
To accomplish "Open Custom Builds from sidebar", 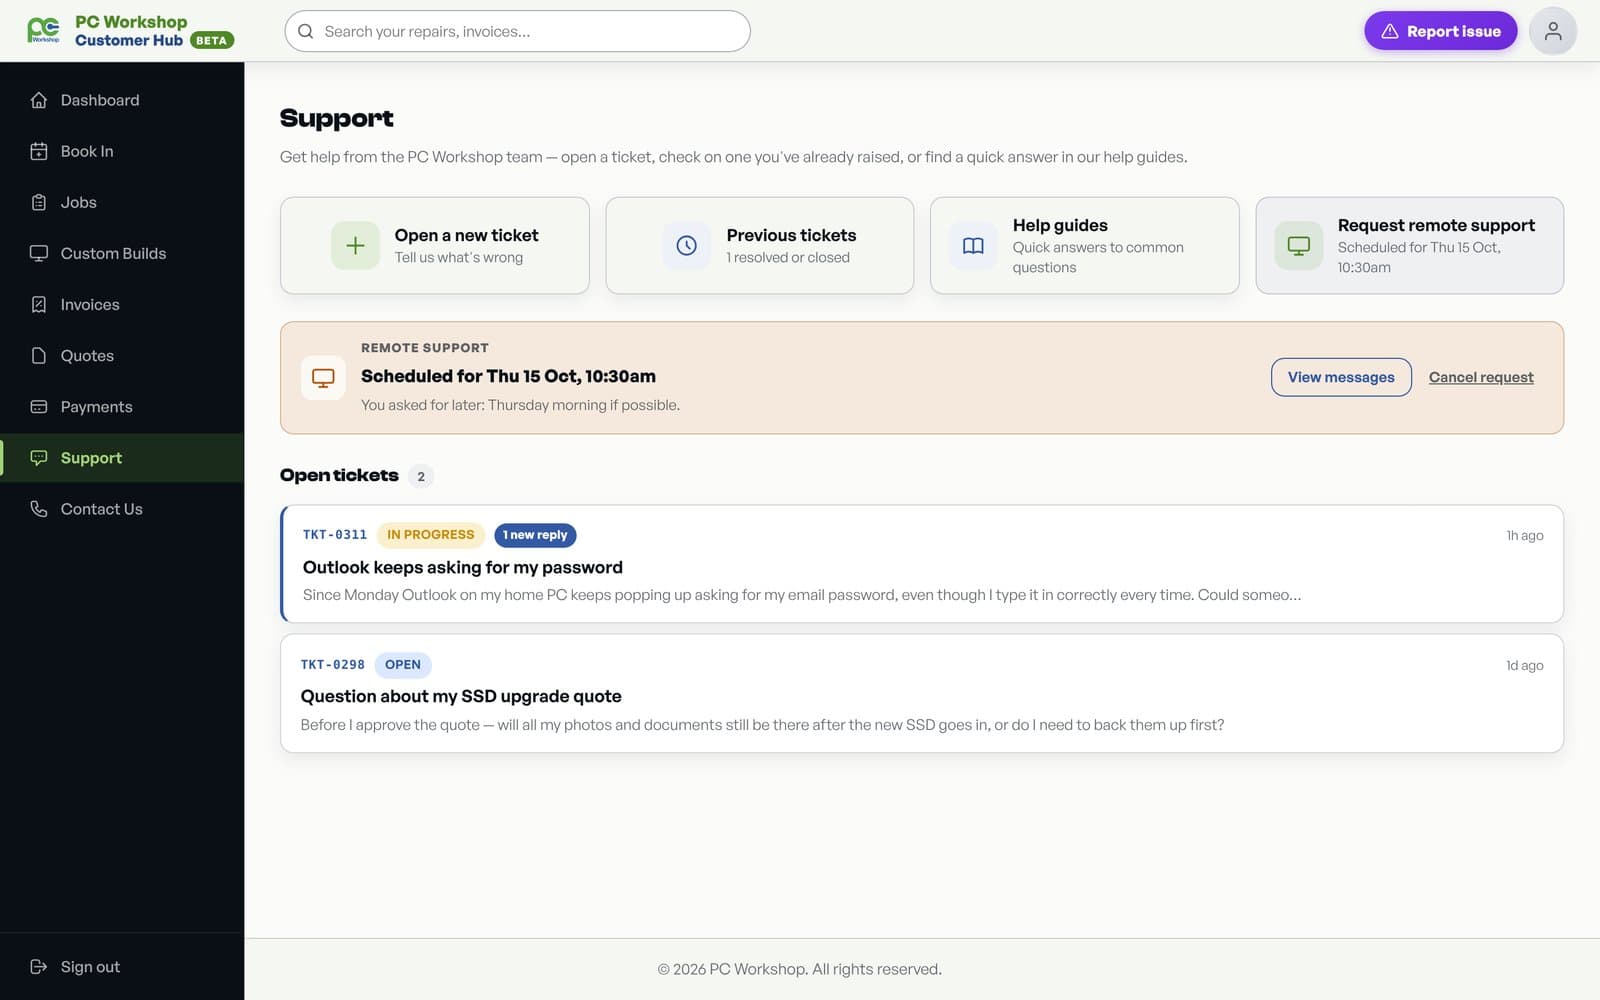I will 122,253.
